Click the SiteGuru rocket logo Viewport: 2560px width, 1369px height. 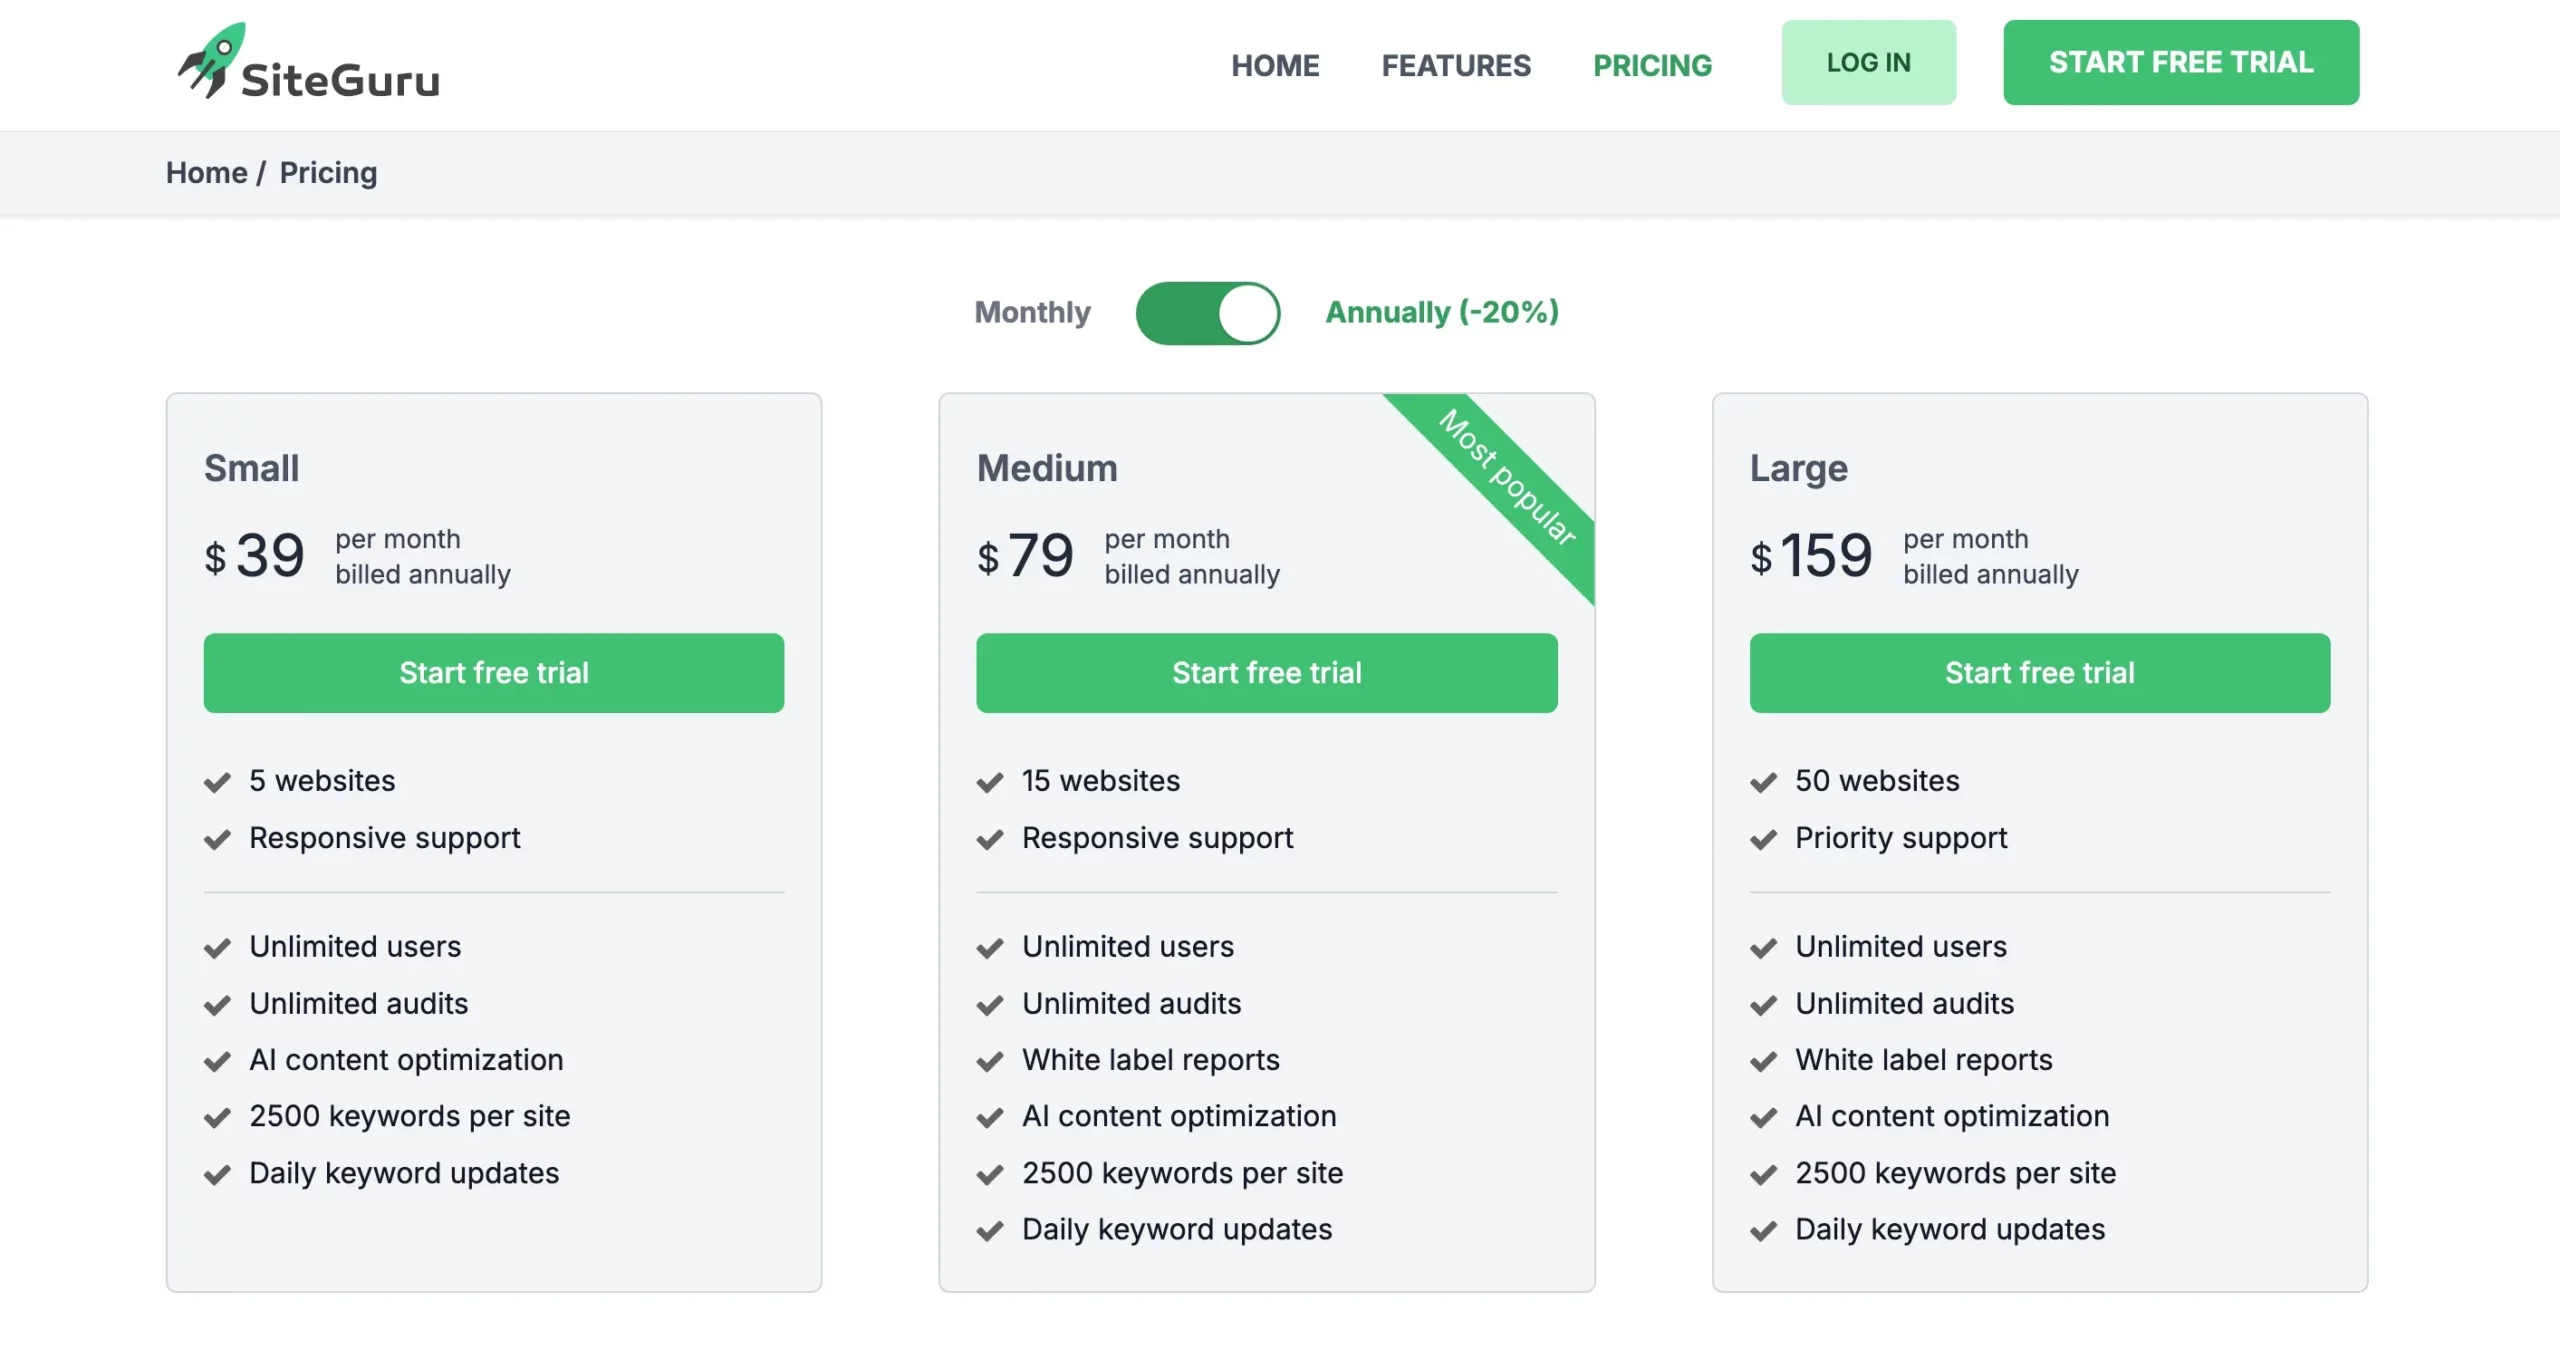tap(308, 62)
